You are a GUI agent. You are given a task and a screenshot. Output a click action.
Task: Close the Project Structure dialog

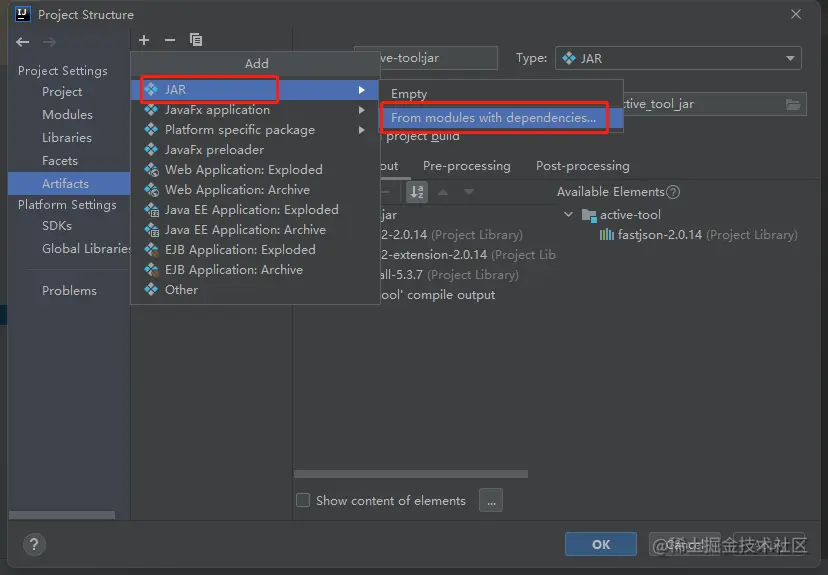pos(796,14)
